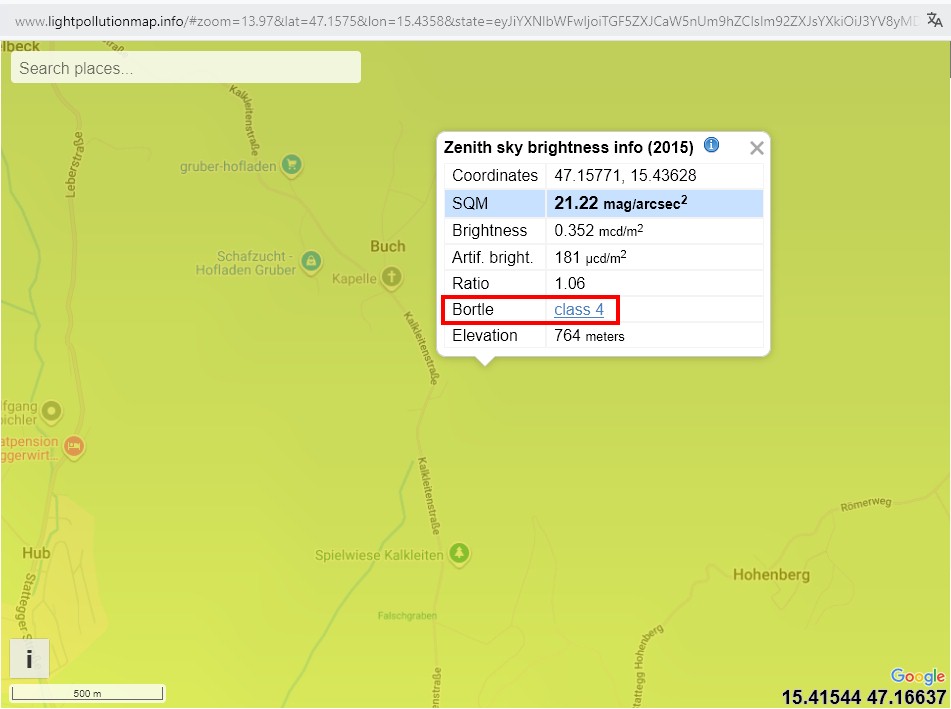Open the Spielwiese Kalkleiten park marker
Viewport: 951px width, 709px height.
point(459,554)
